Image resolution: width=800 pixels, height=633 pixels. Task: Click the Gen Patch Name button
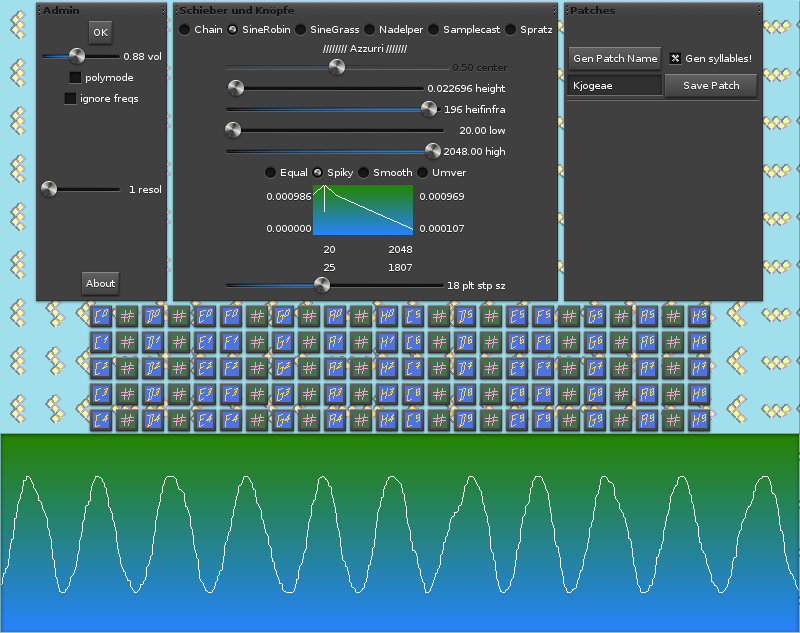click(x=614, y=58)
